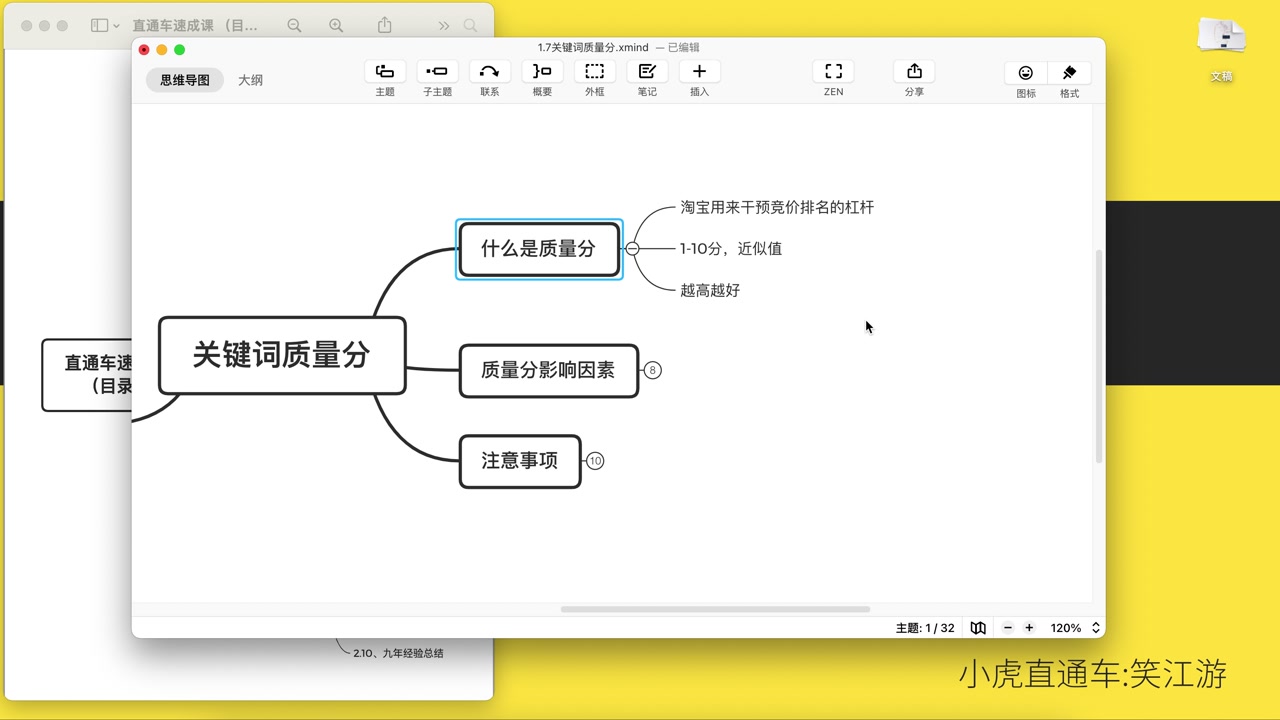1280x720 pixels.
Task: Open overflow chevrons in background window
Action: coord(444,25)
